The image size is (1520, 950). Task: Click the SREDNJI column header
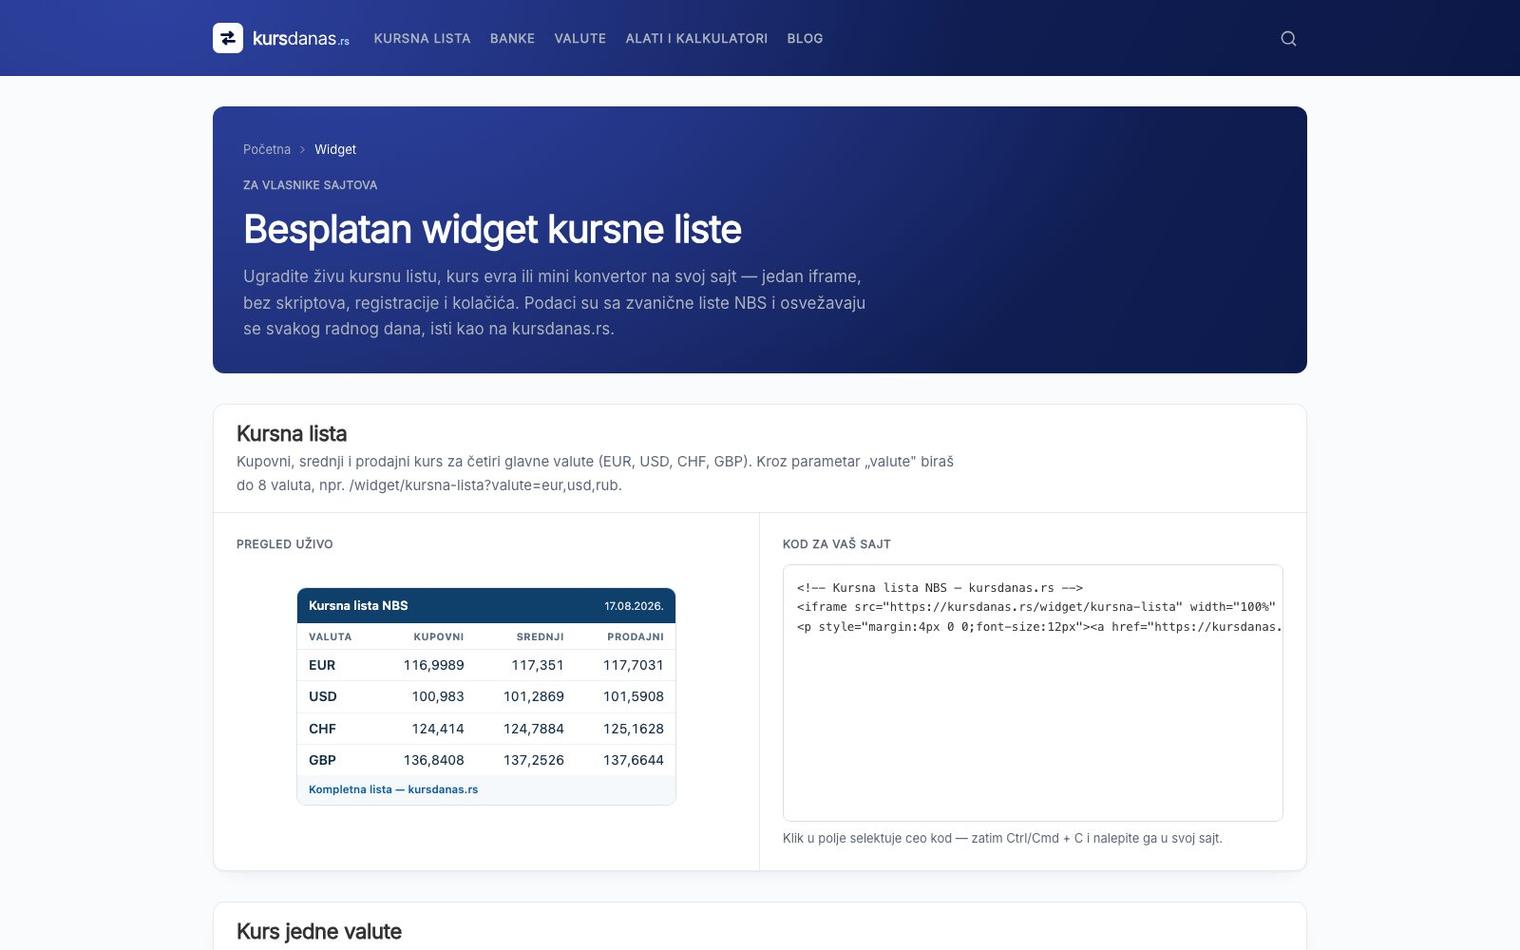[x=540, y=637]
